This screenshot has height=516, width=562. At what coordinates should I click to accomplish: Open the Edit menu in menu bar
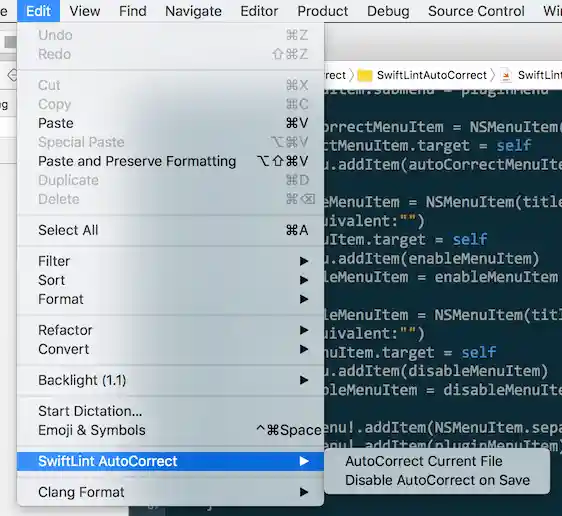point(38,11)
